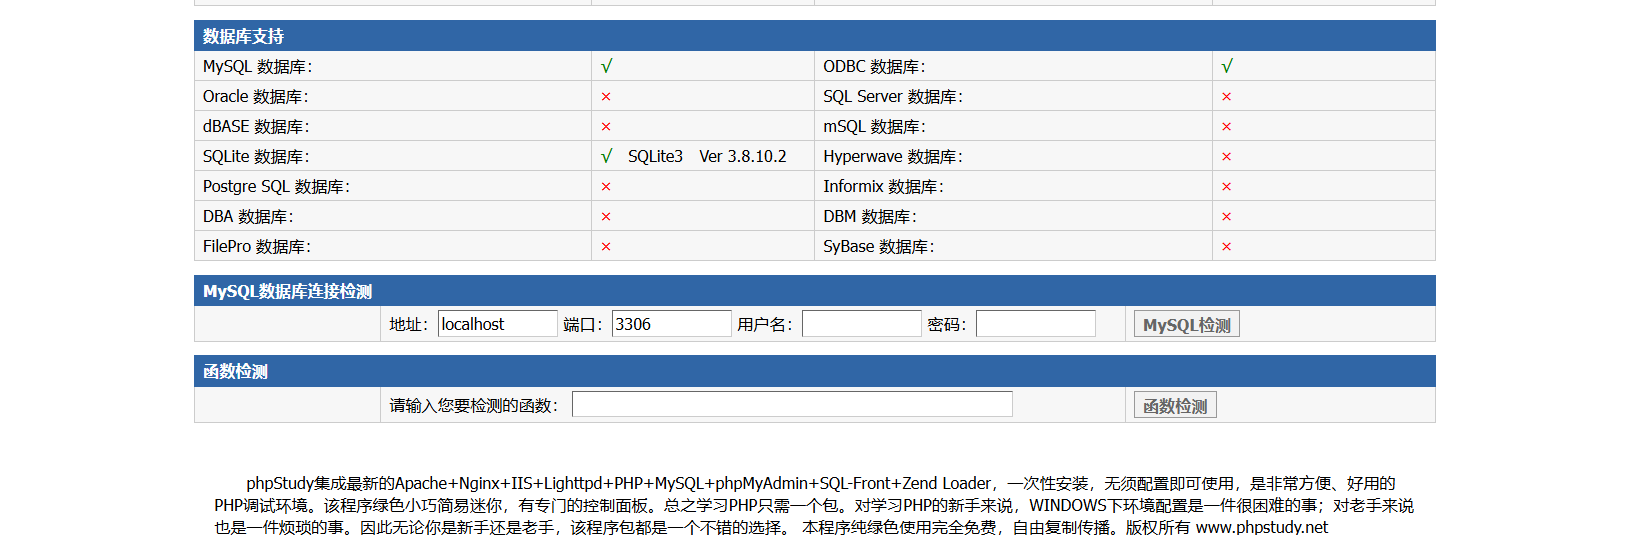This screenshot has height=535, width=1630.
Task: Click the Oracle 数据库 label
Action: (x=255, y=96)
